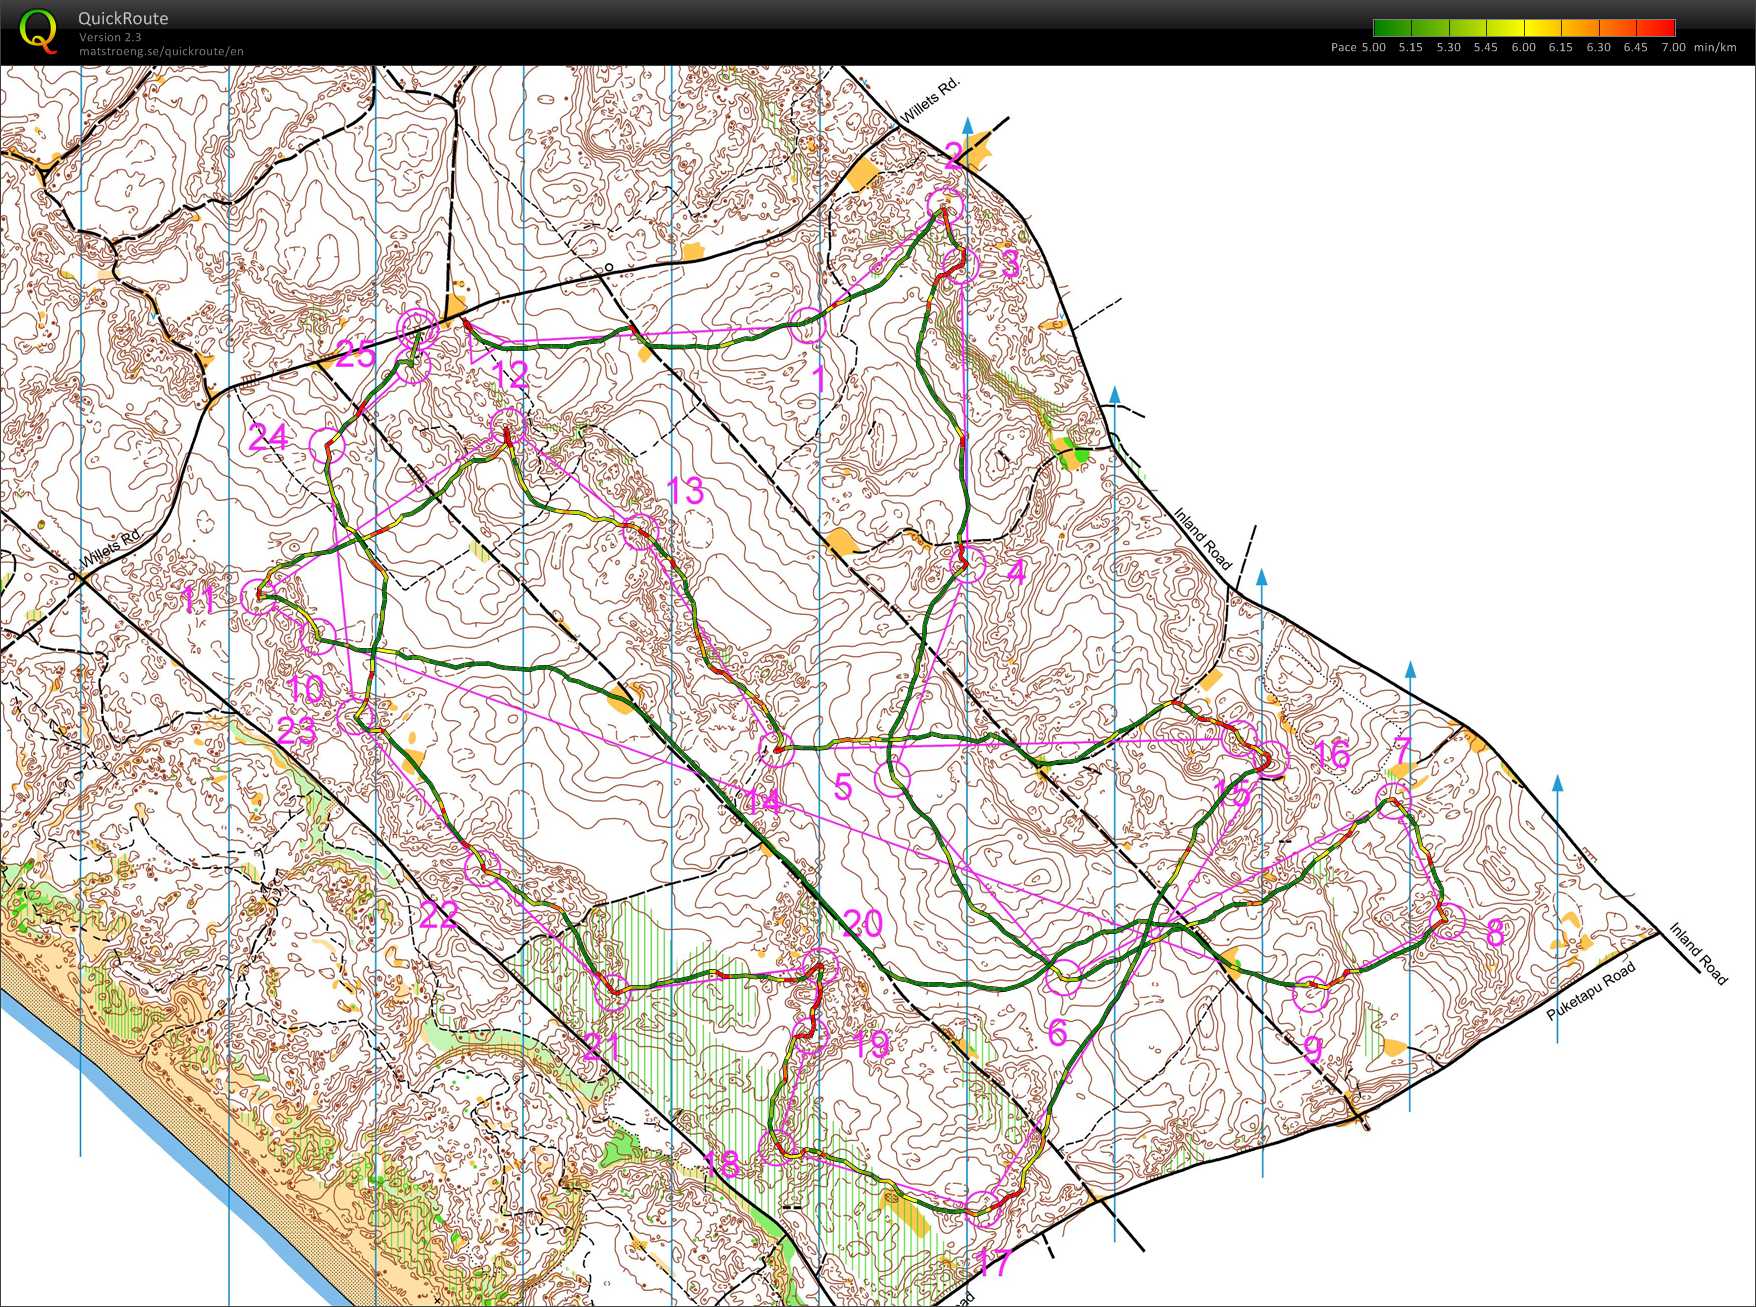Screen dimensions: 1756x1307
Task: Click the magenta number label '17'
Action: (x=992, y=1263)
